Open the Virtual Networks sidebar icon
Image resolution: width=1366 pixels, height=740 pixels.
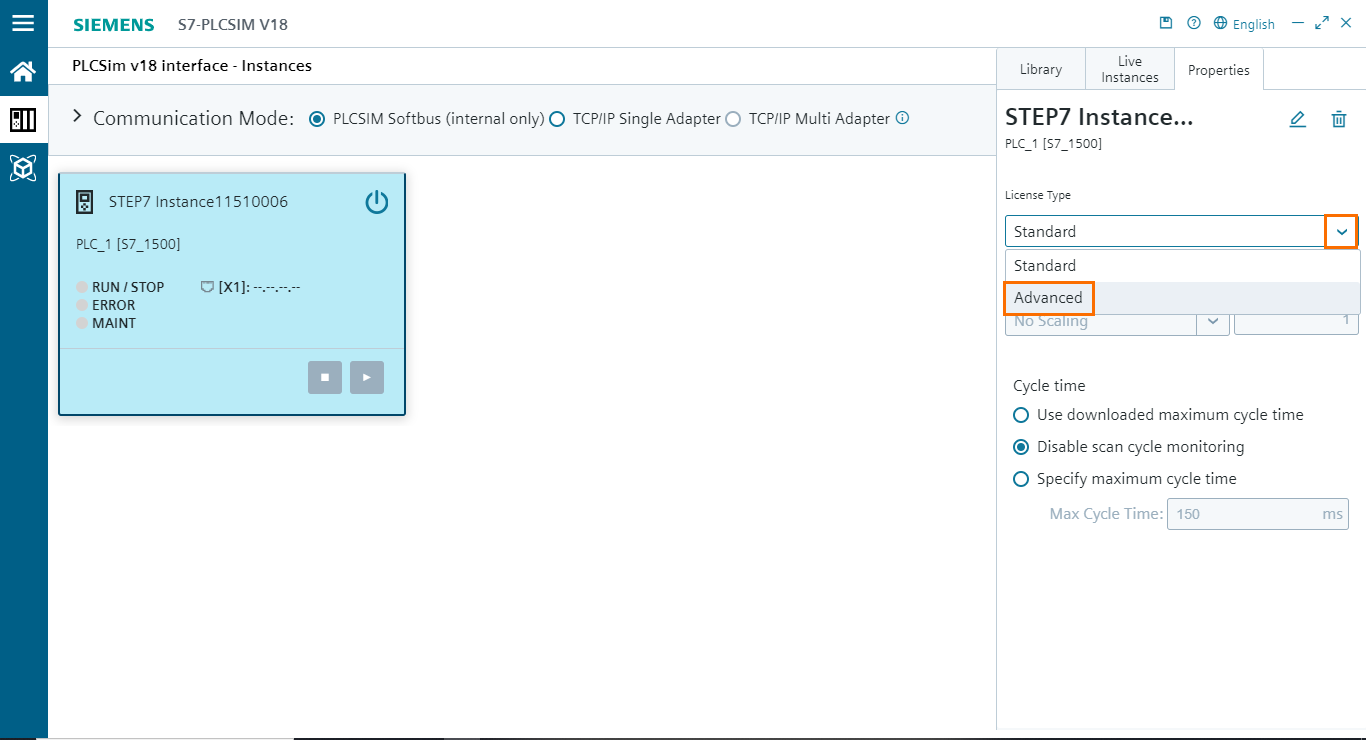click(x=24, y=167)
